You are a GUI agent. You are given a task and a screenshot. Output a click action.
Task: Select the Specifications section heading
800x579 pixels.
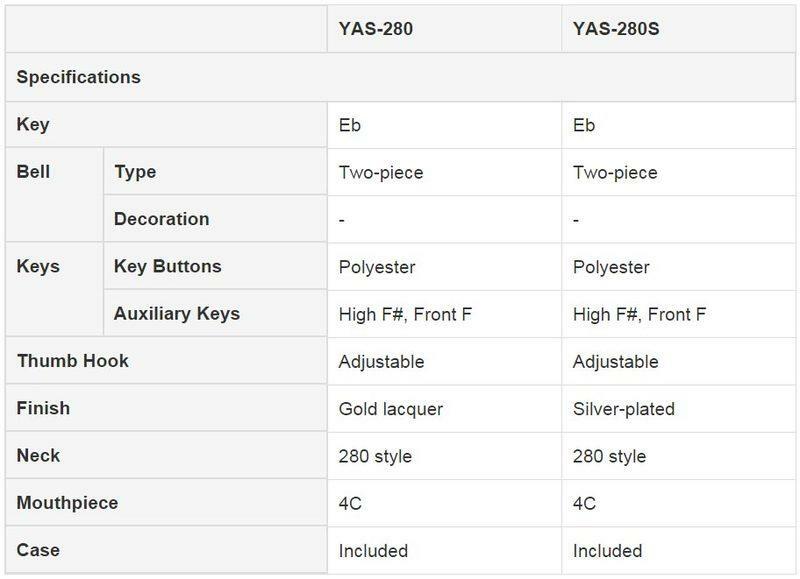click(x=79, y=77)
